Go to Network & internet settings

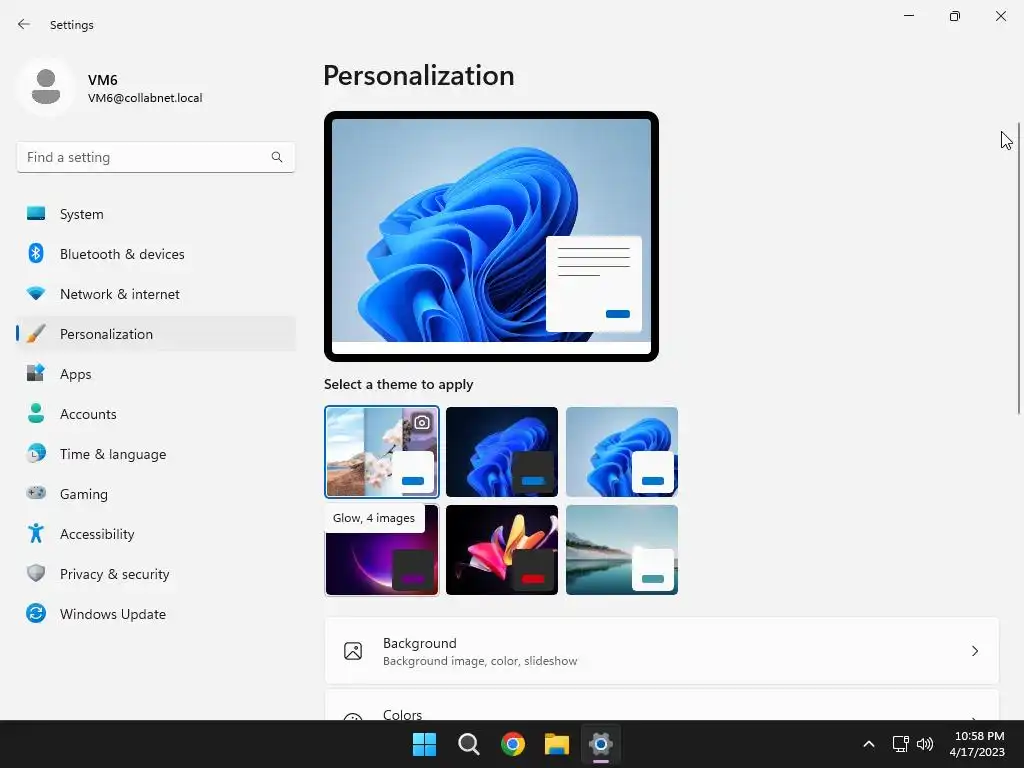156,294
